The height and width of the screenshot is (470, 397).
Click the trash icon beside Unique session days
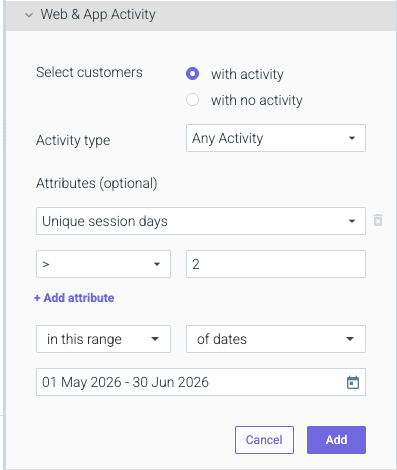coord(378,220)
